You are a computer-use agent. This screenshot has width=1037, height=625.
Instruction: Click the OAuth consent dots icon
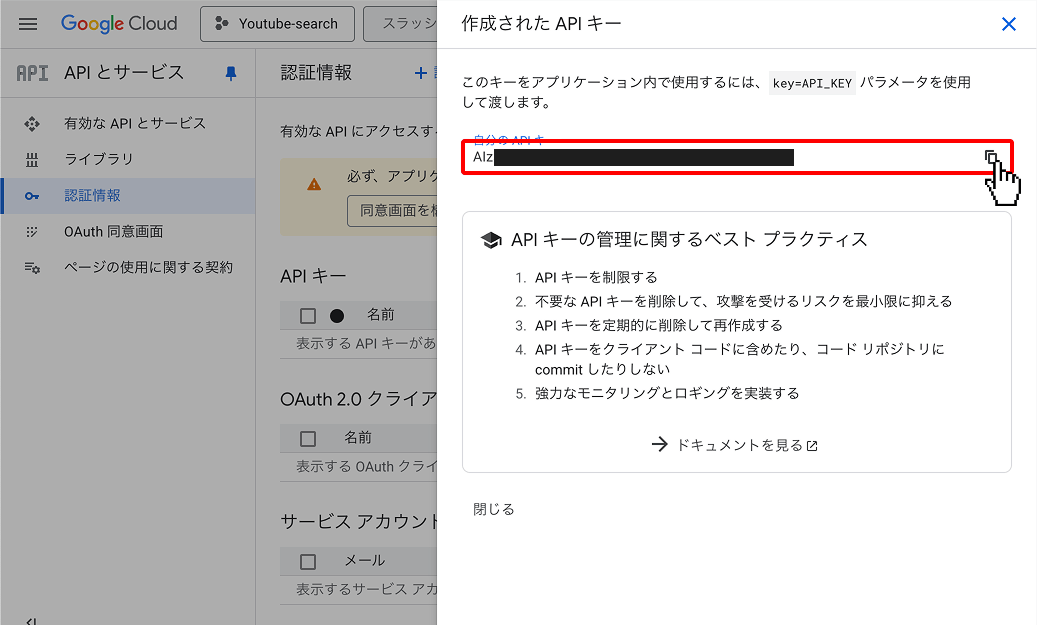click(x=32, y=231)
